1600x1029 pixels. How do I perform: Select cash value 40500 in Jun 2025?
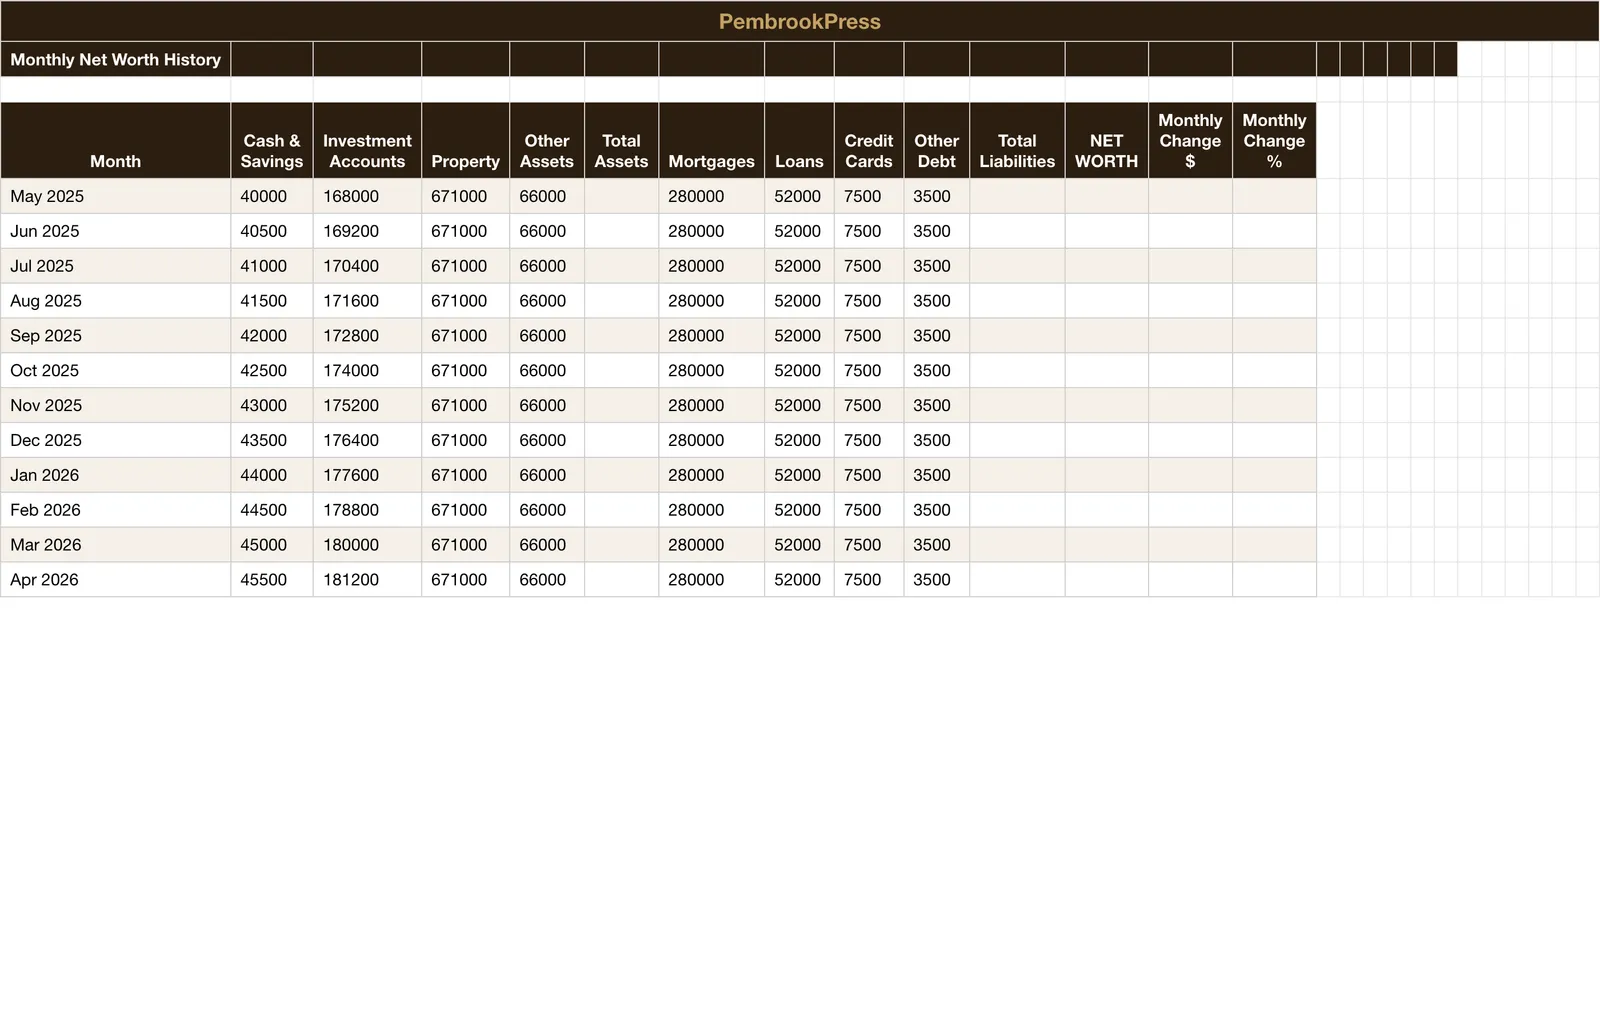coord(272,231)
